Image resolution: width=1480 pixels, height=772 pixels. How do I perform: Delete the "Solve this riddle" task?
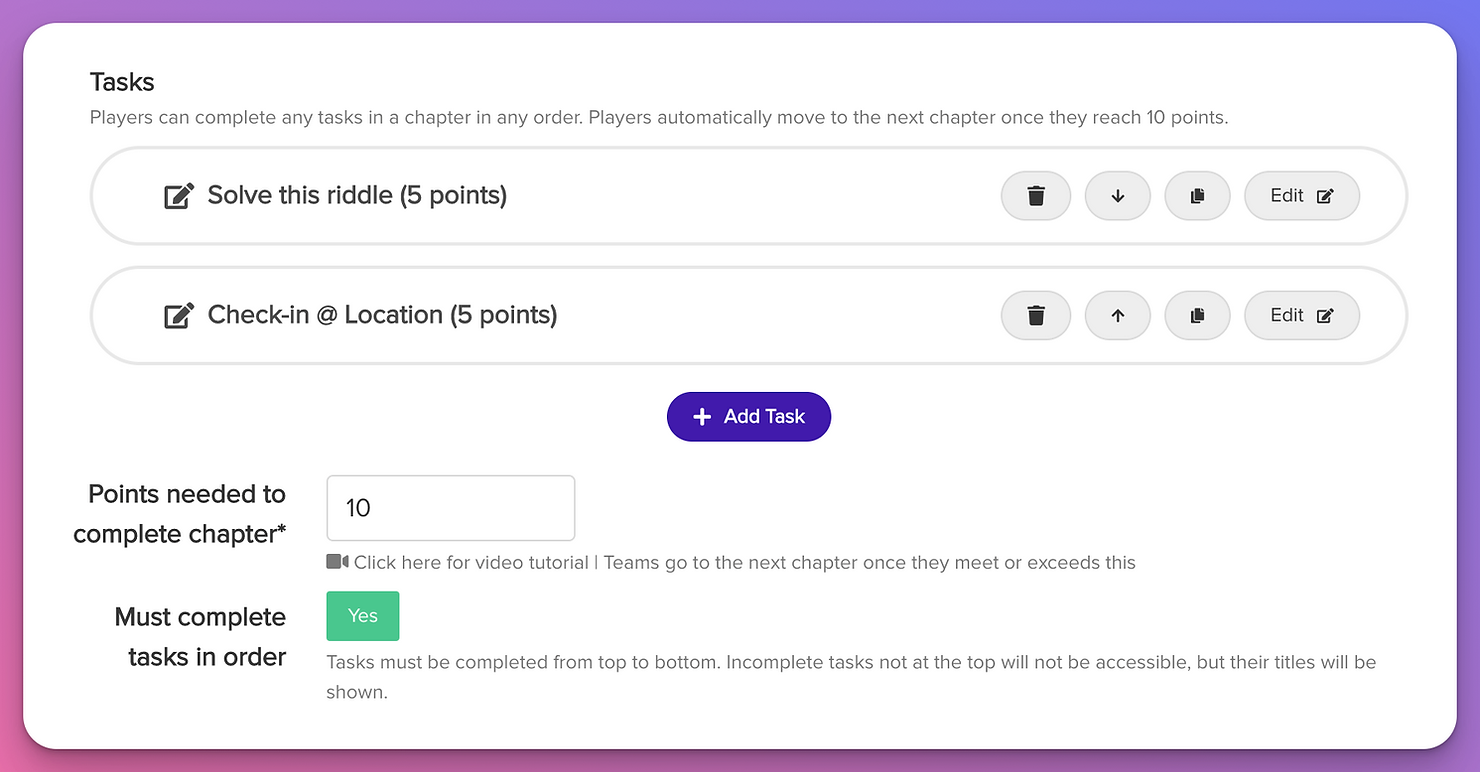pyautogui.click(x=1035, y=195)
